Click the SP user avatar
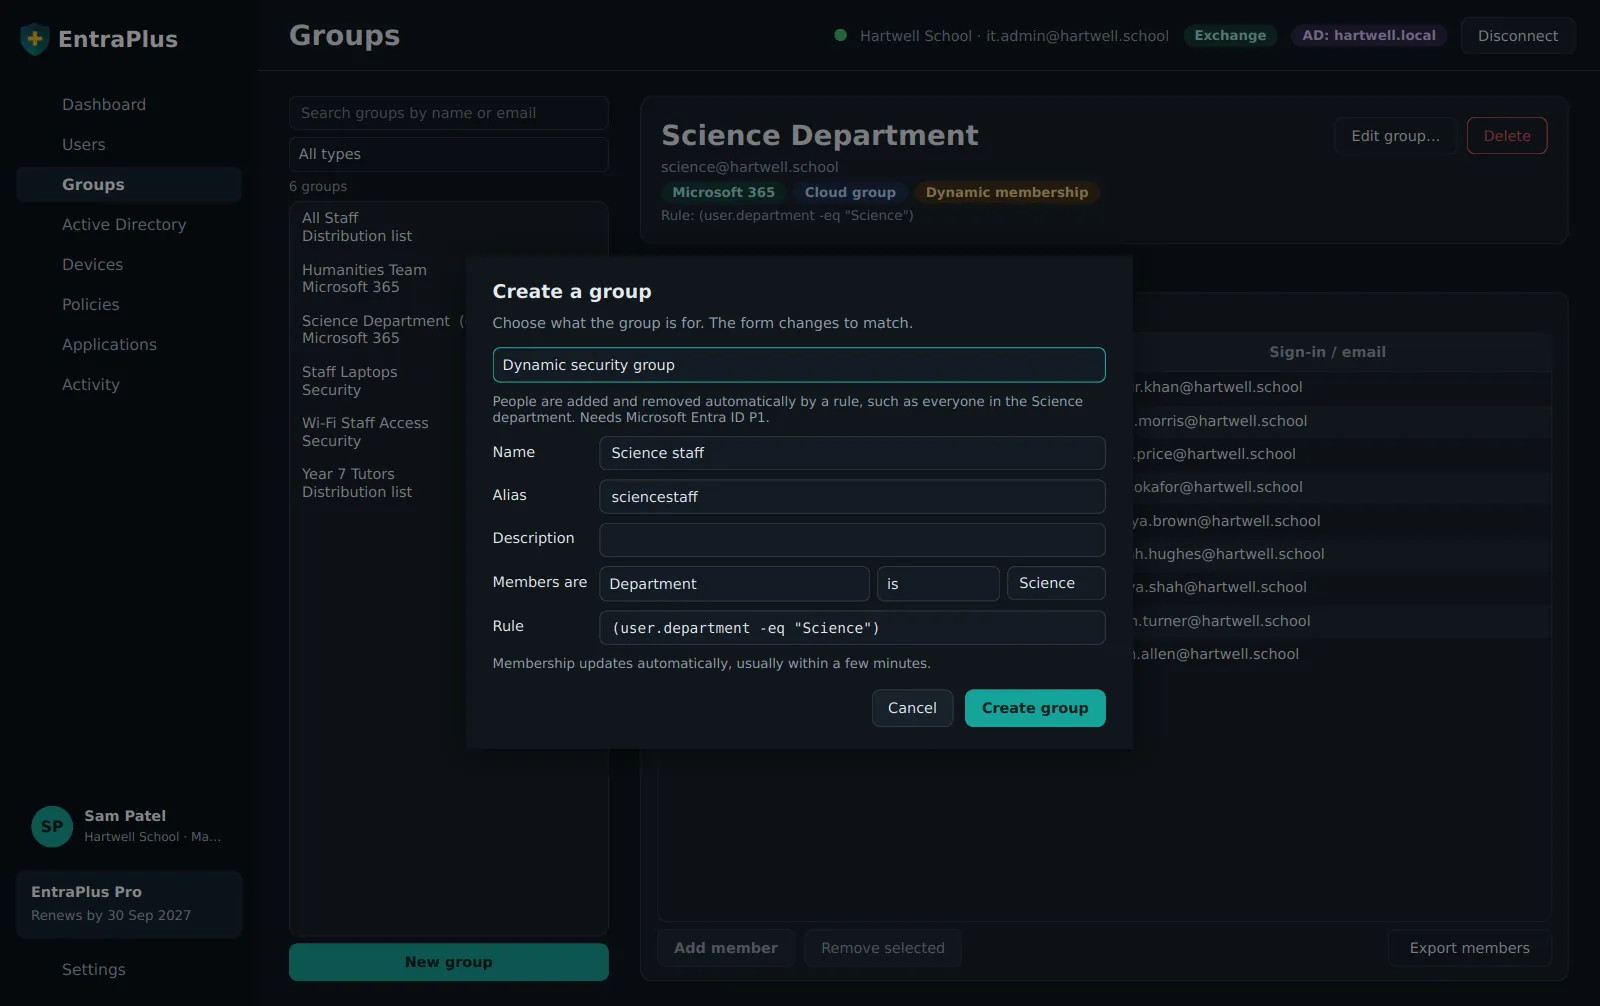Image resolution: width=1600 pixels, height=1006 pixels. pos(52,827)
